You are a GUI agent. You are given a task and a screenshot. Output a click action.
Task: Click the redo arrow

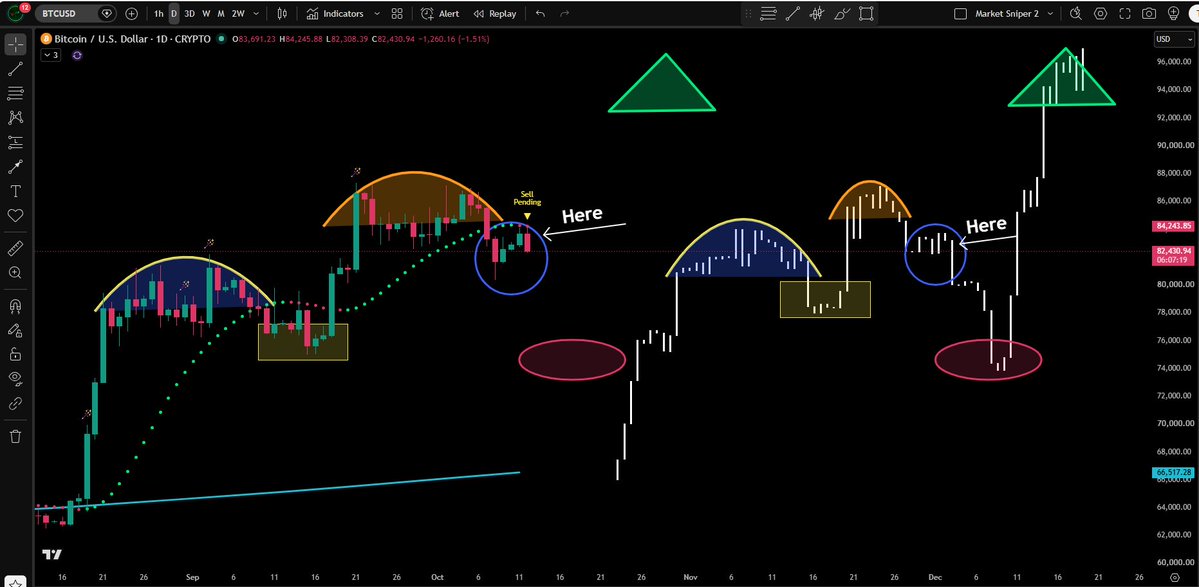[x=565, y=14]
